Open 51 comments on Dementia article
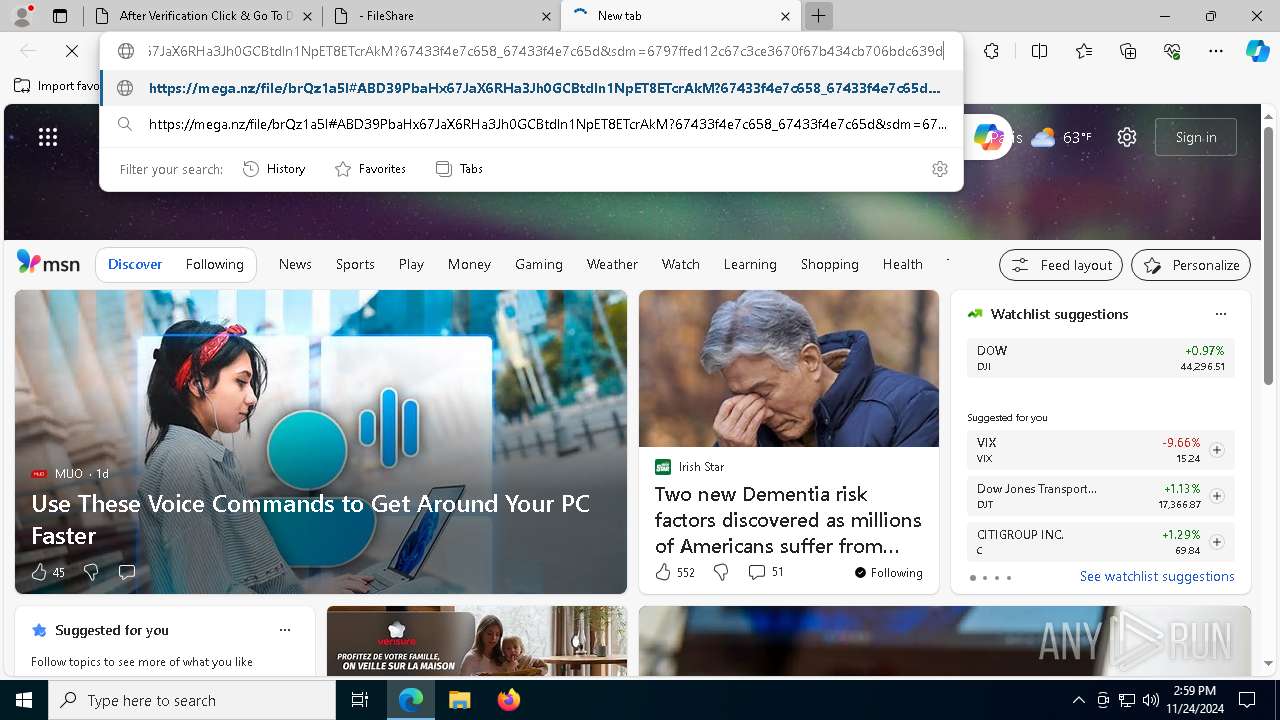The height and width of the screenshot is (720, 1280). click(x=766, y=572)
